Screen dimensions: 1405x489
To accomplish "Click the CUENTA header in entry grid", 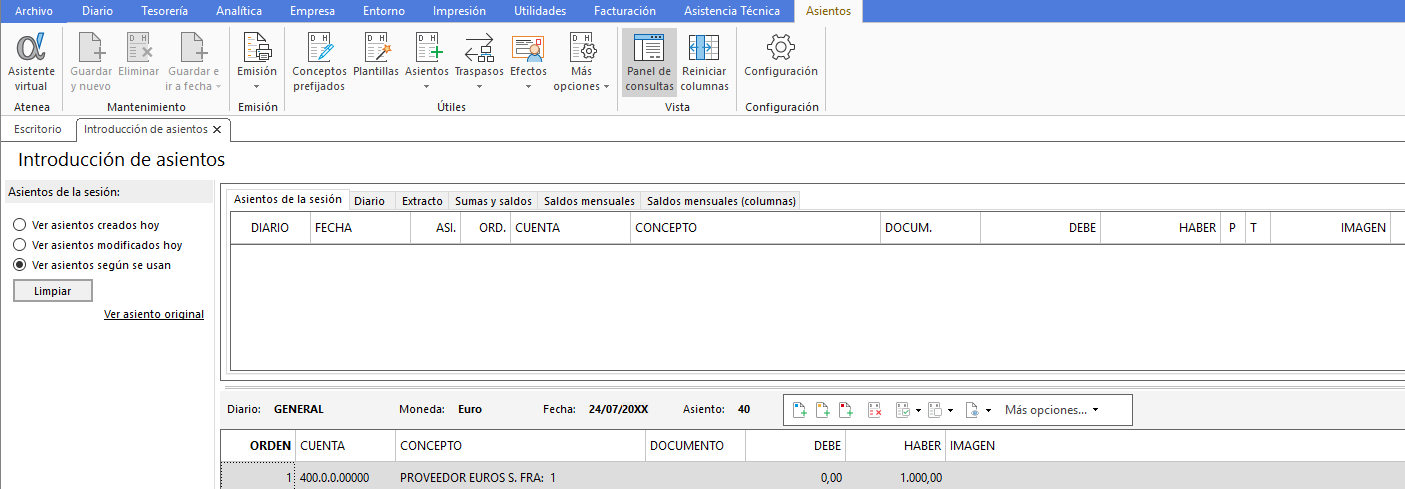I will [345, 445].
